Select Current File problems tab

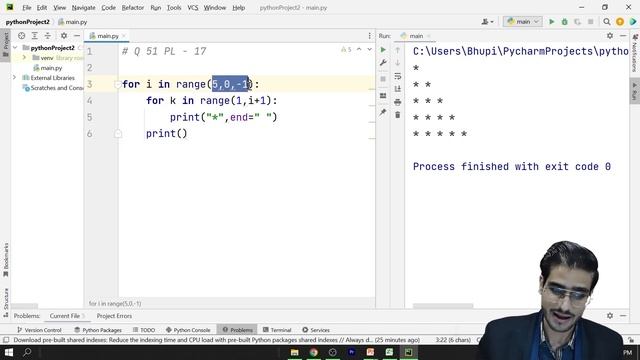click(x=66, y=316)
